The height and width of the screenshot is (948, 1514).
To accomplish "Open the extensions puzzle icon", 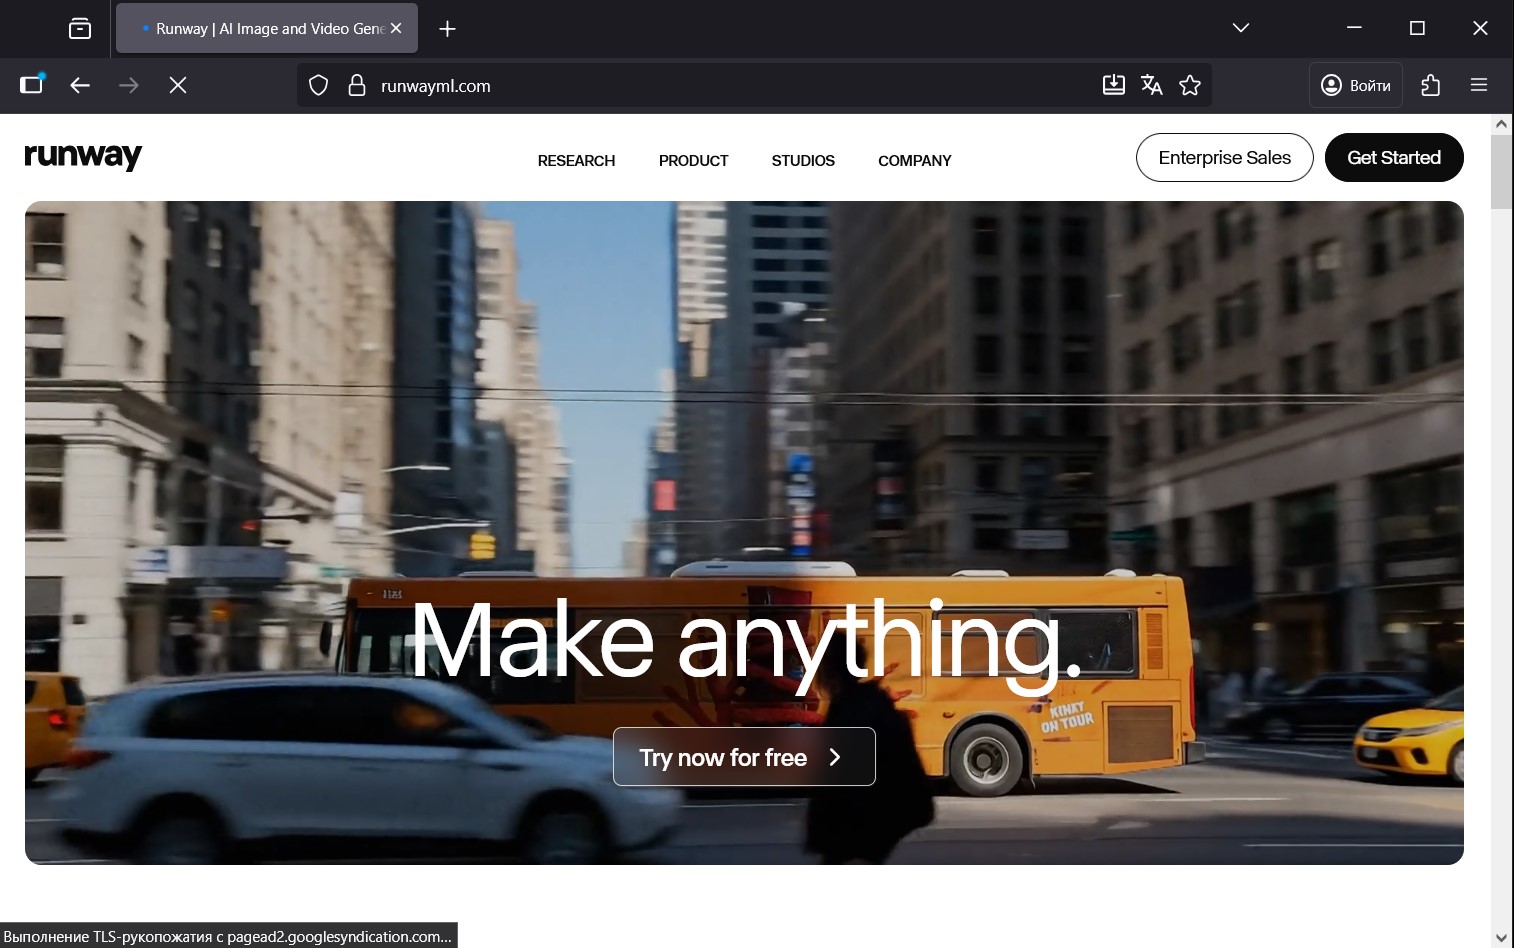I will tap(1431, 85).
